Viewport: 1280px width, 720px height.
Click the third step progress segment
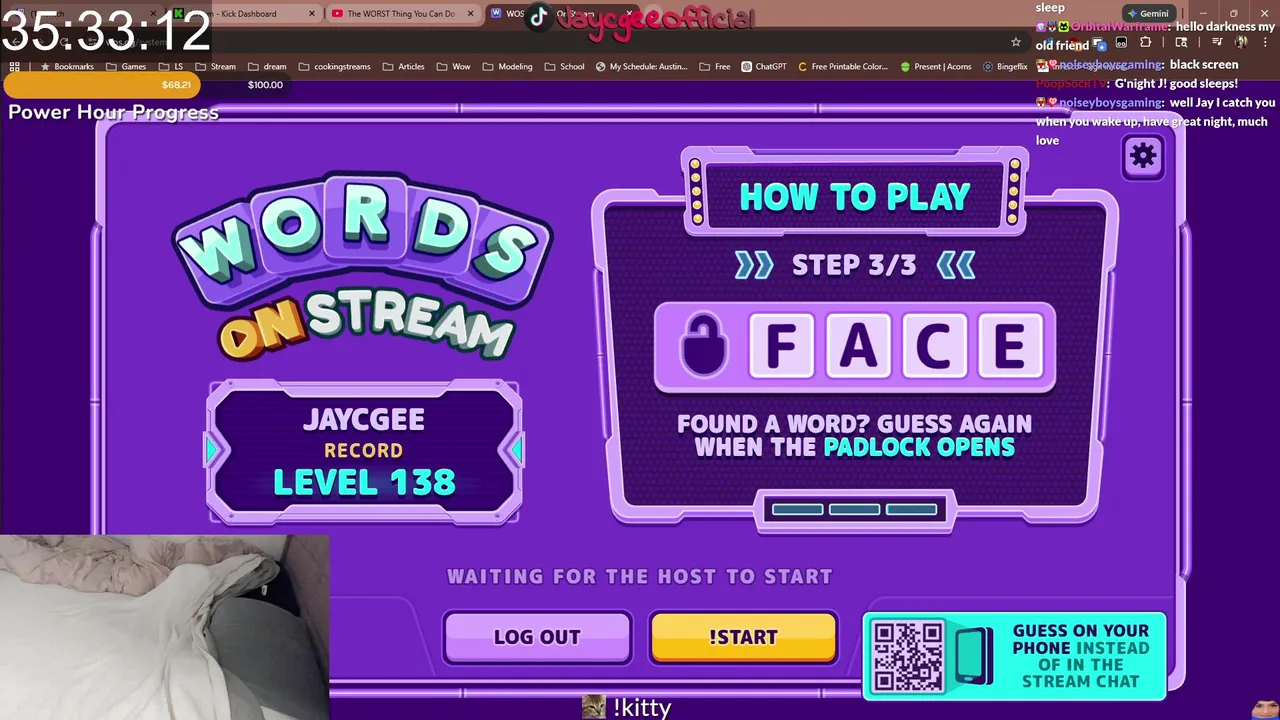911,509
